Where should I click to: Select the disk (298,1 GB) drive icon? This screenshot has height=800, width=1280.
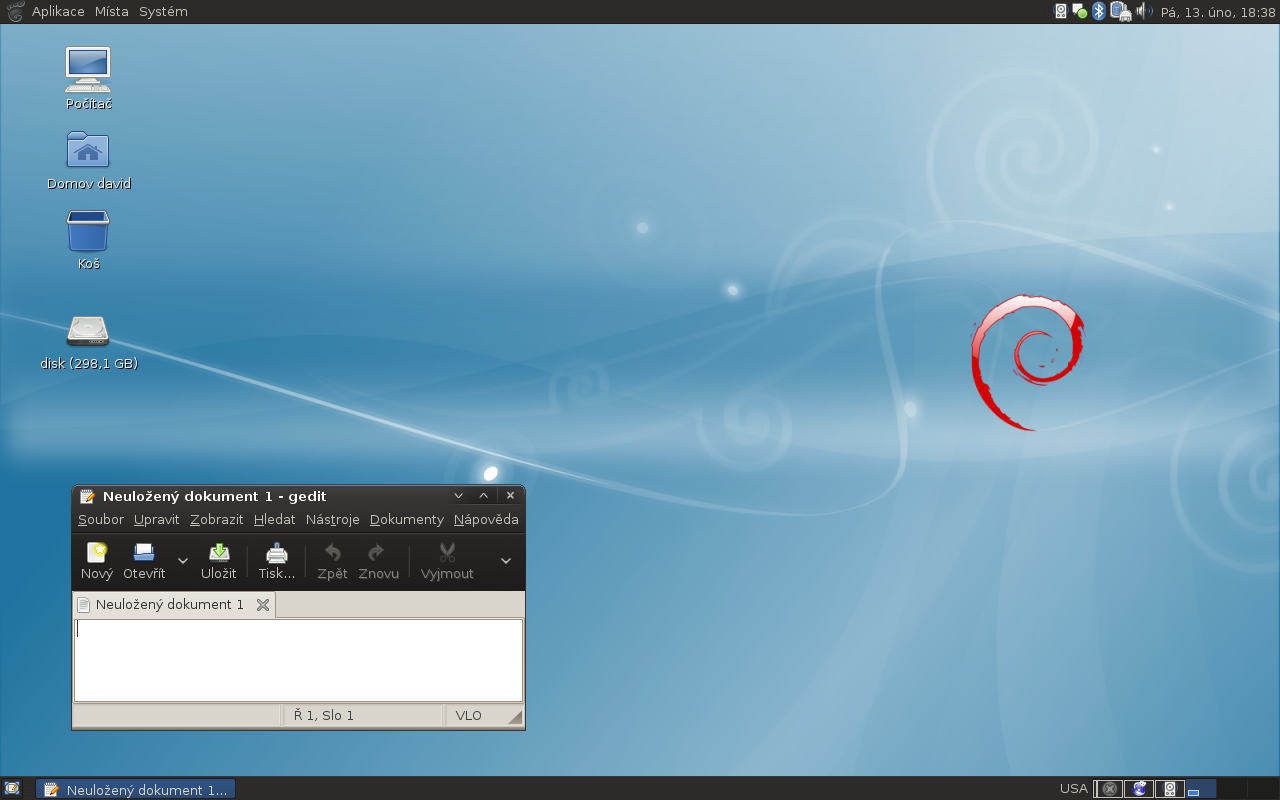pos(88,330)
